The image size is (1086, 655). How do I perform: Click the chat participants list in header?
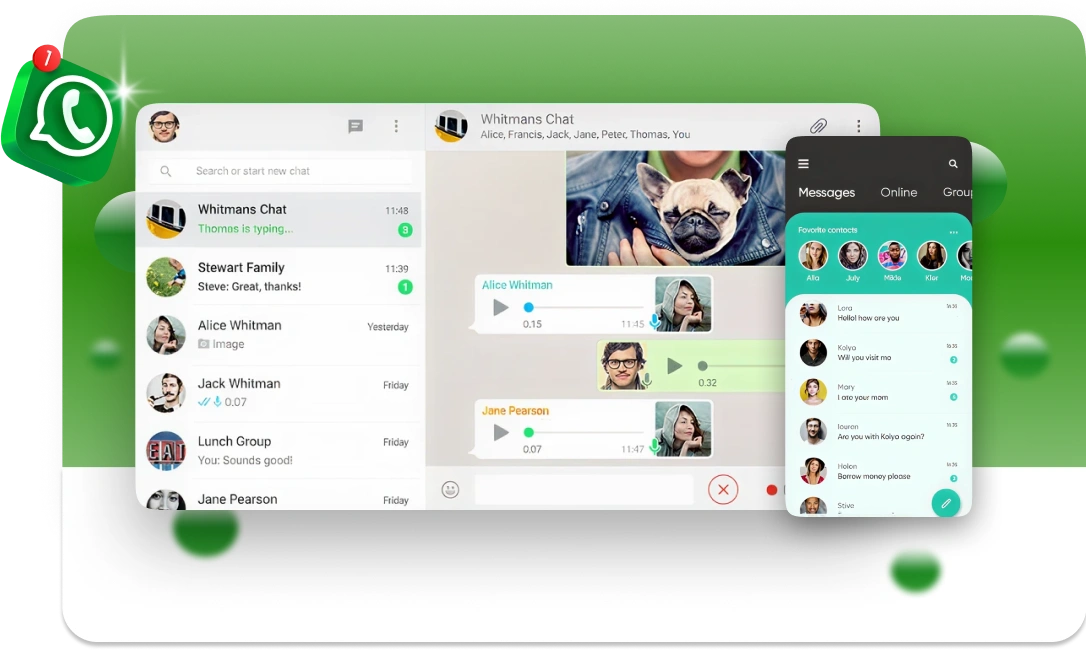[585, 134]
